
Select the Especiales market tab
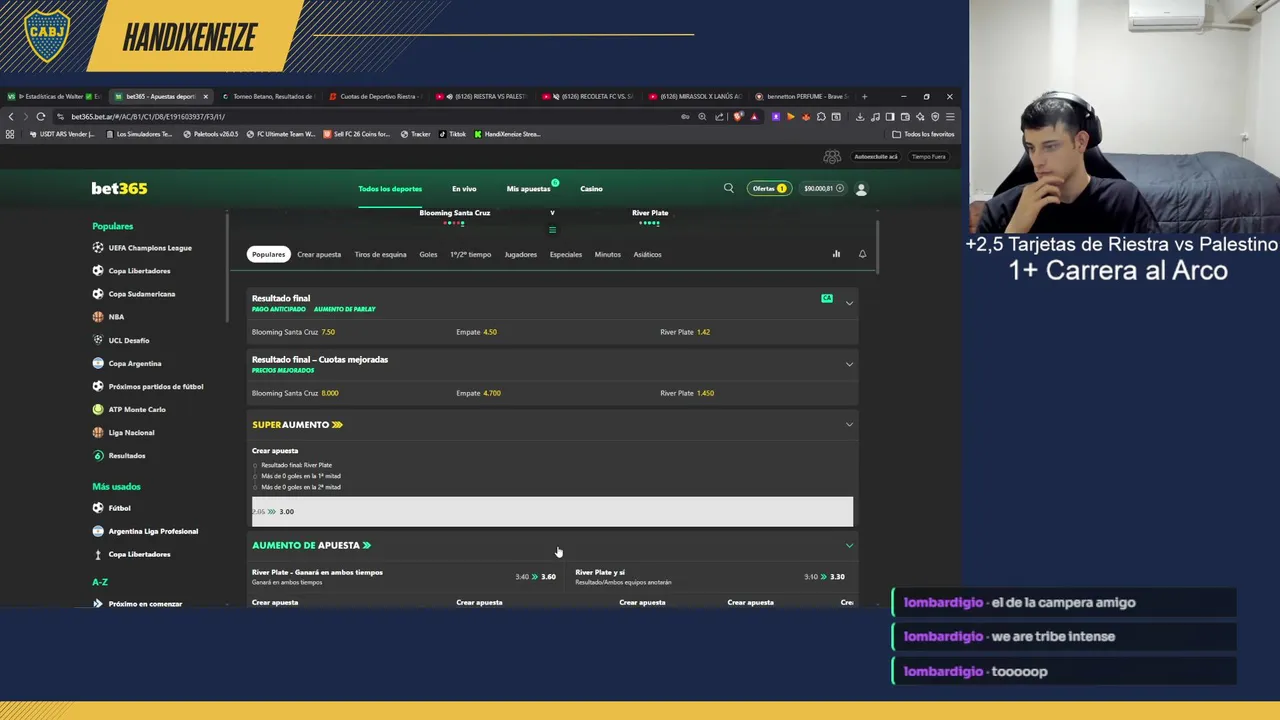click(x=565, y=254)
